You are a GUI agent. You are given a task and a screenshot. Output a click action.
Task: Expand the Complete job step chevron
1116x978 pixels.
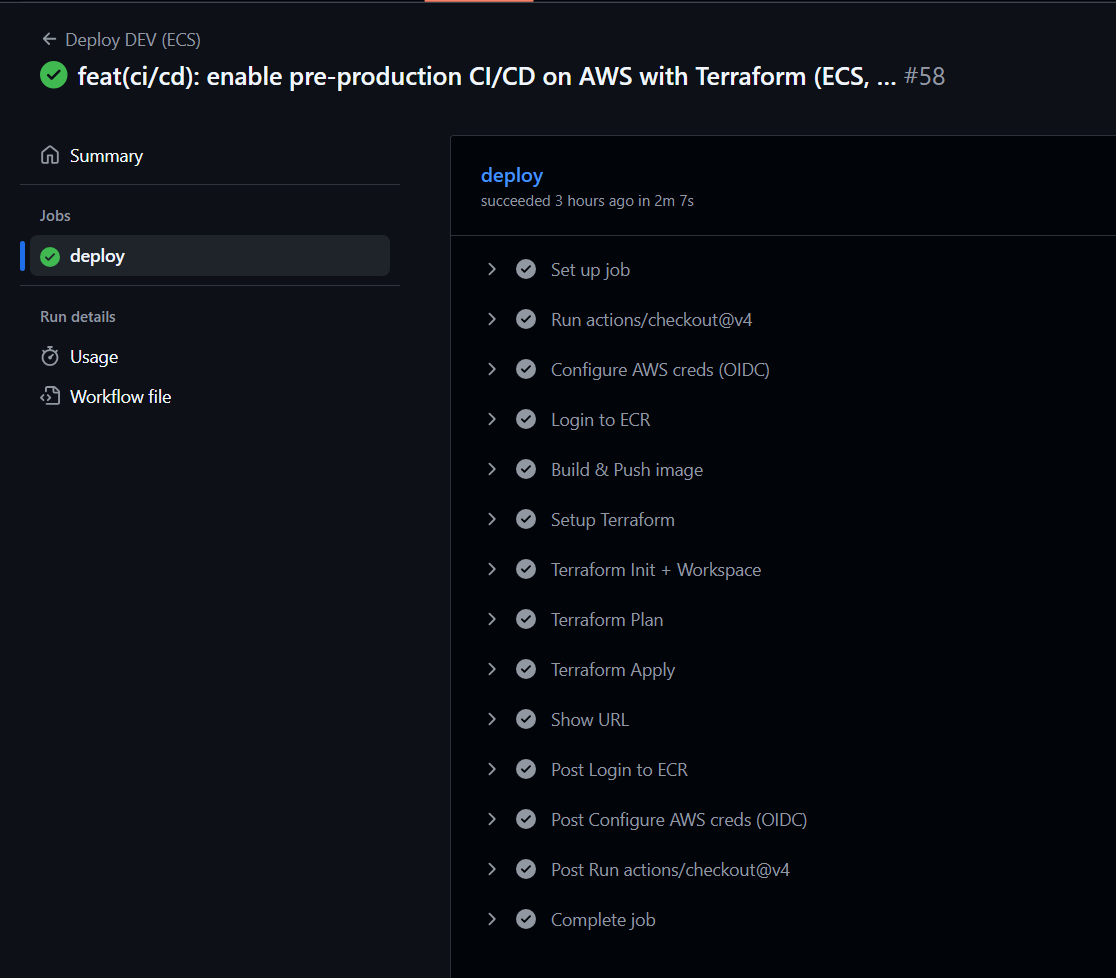pos(492,920)
